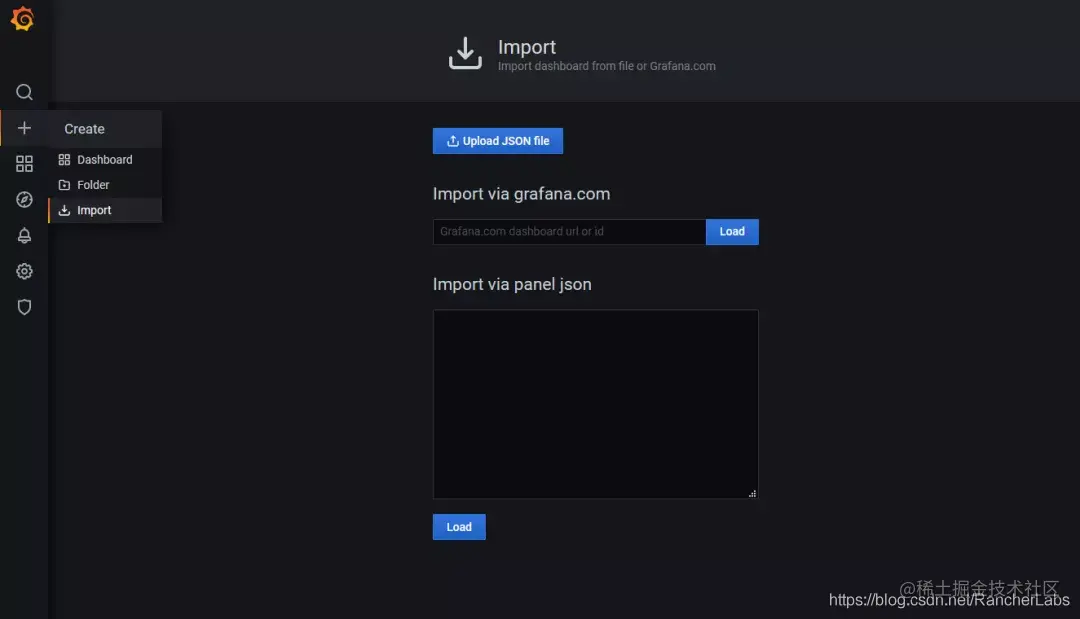Open the Dashboards four-squares sidebar icon
Image resolution: width=1080 pixels, height=619 pixels.
pyautogui.click(x=24, y=163)
